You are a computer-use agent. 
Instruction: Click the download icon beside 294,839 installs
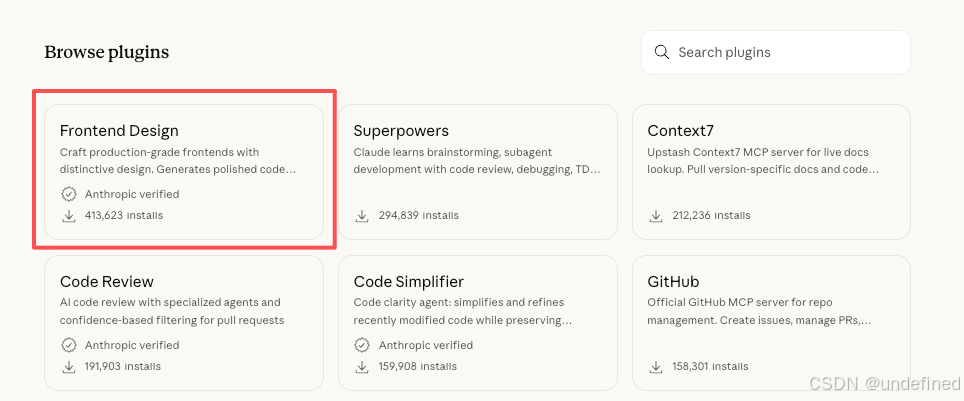[x=363, y=216]
